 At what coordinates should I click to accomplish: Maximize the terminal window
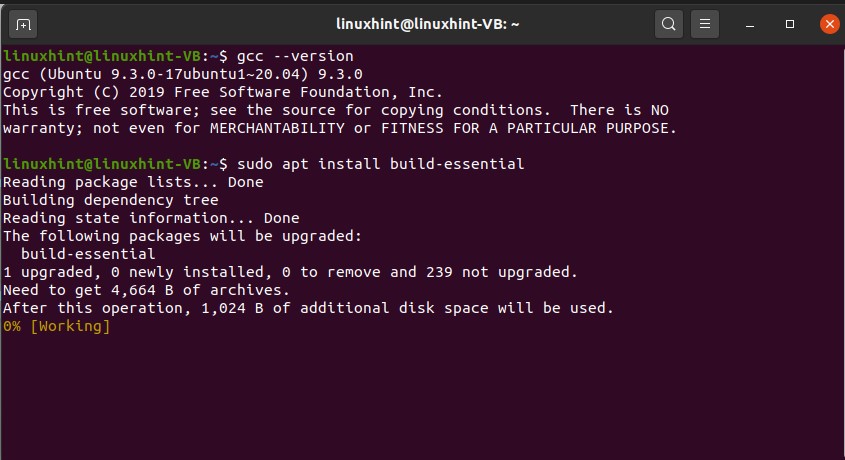coord(789,23)
